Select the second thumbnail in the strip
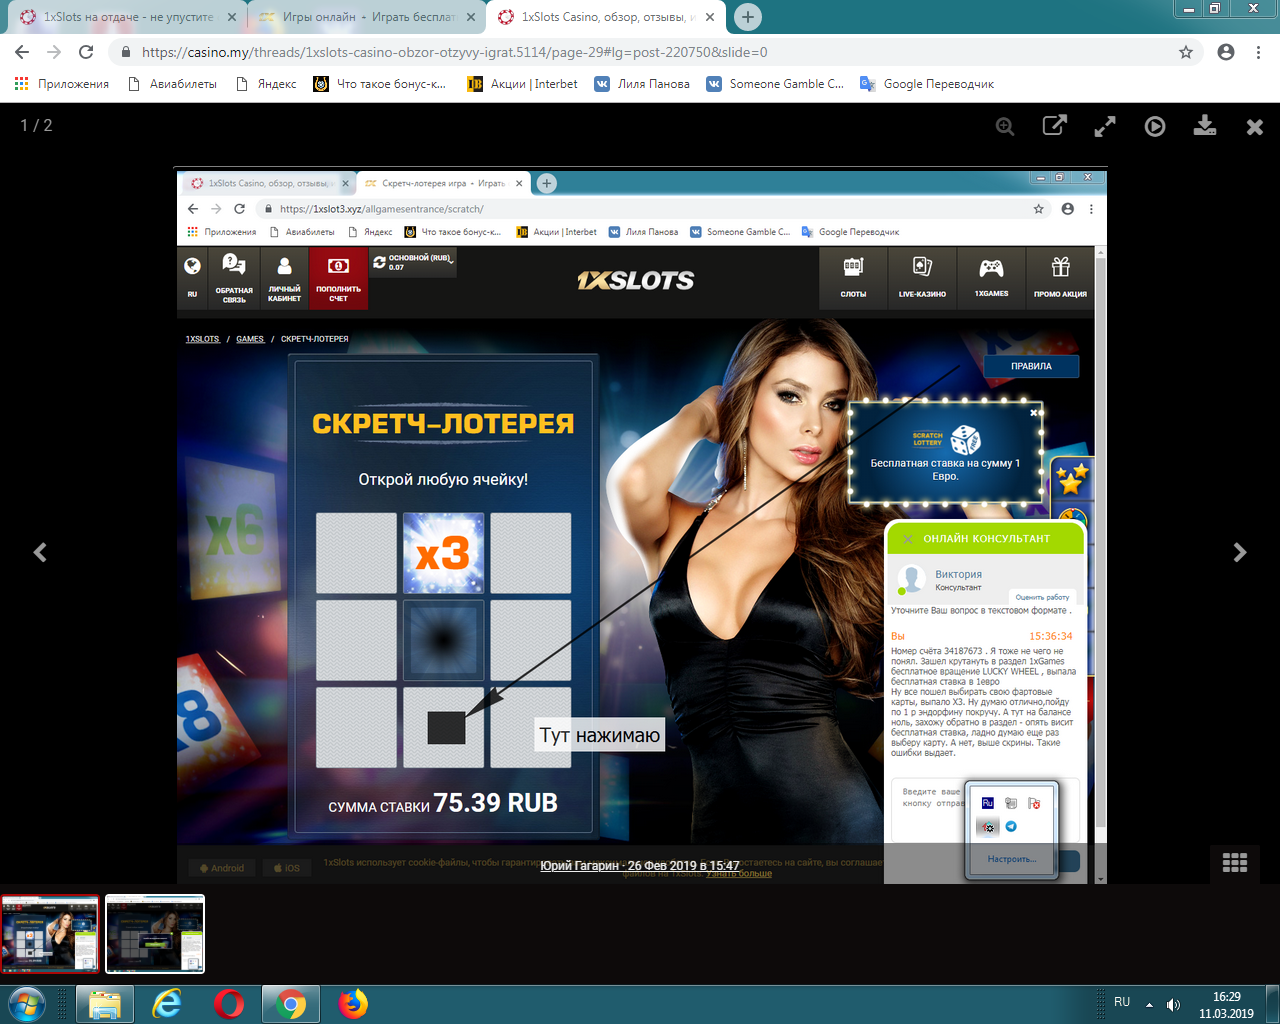The width and height of the screenshot is (1280, 1024). click(x=155, y=933)
